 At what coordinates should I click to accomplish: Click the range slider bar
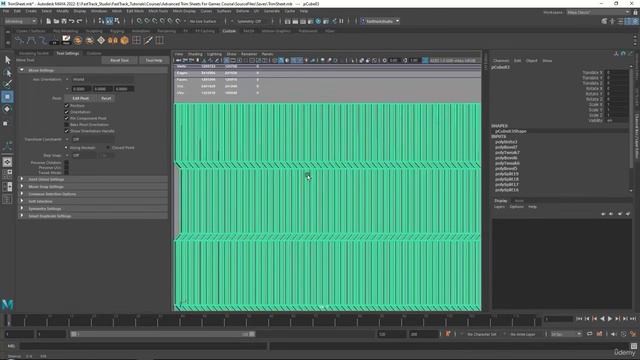point(163,334)
